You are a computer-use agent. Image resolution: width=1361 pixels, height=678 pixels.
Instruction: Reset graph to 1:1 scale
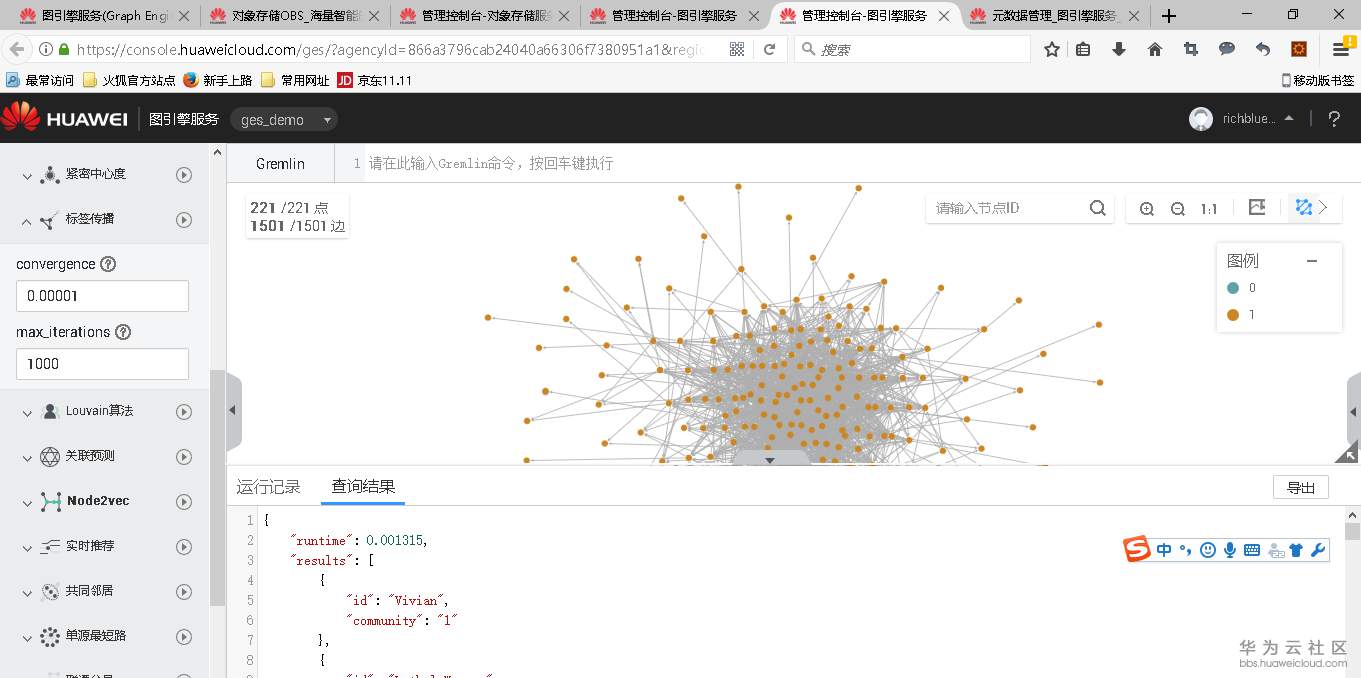pyautogui.click(x=1209, y=209)
